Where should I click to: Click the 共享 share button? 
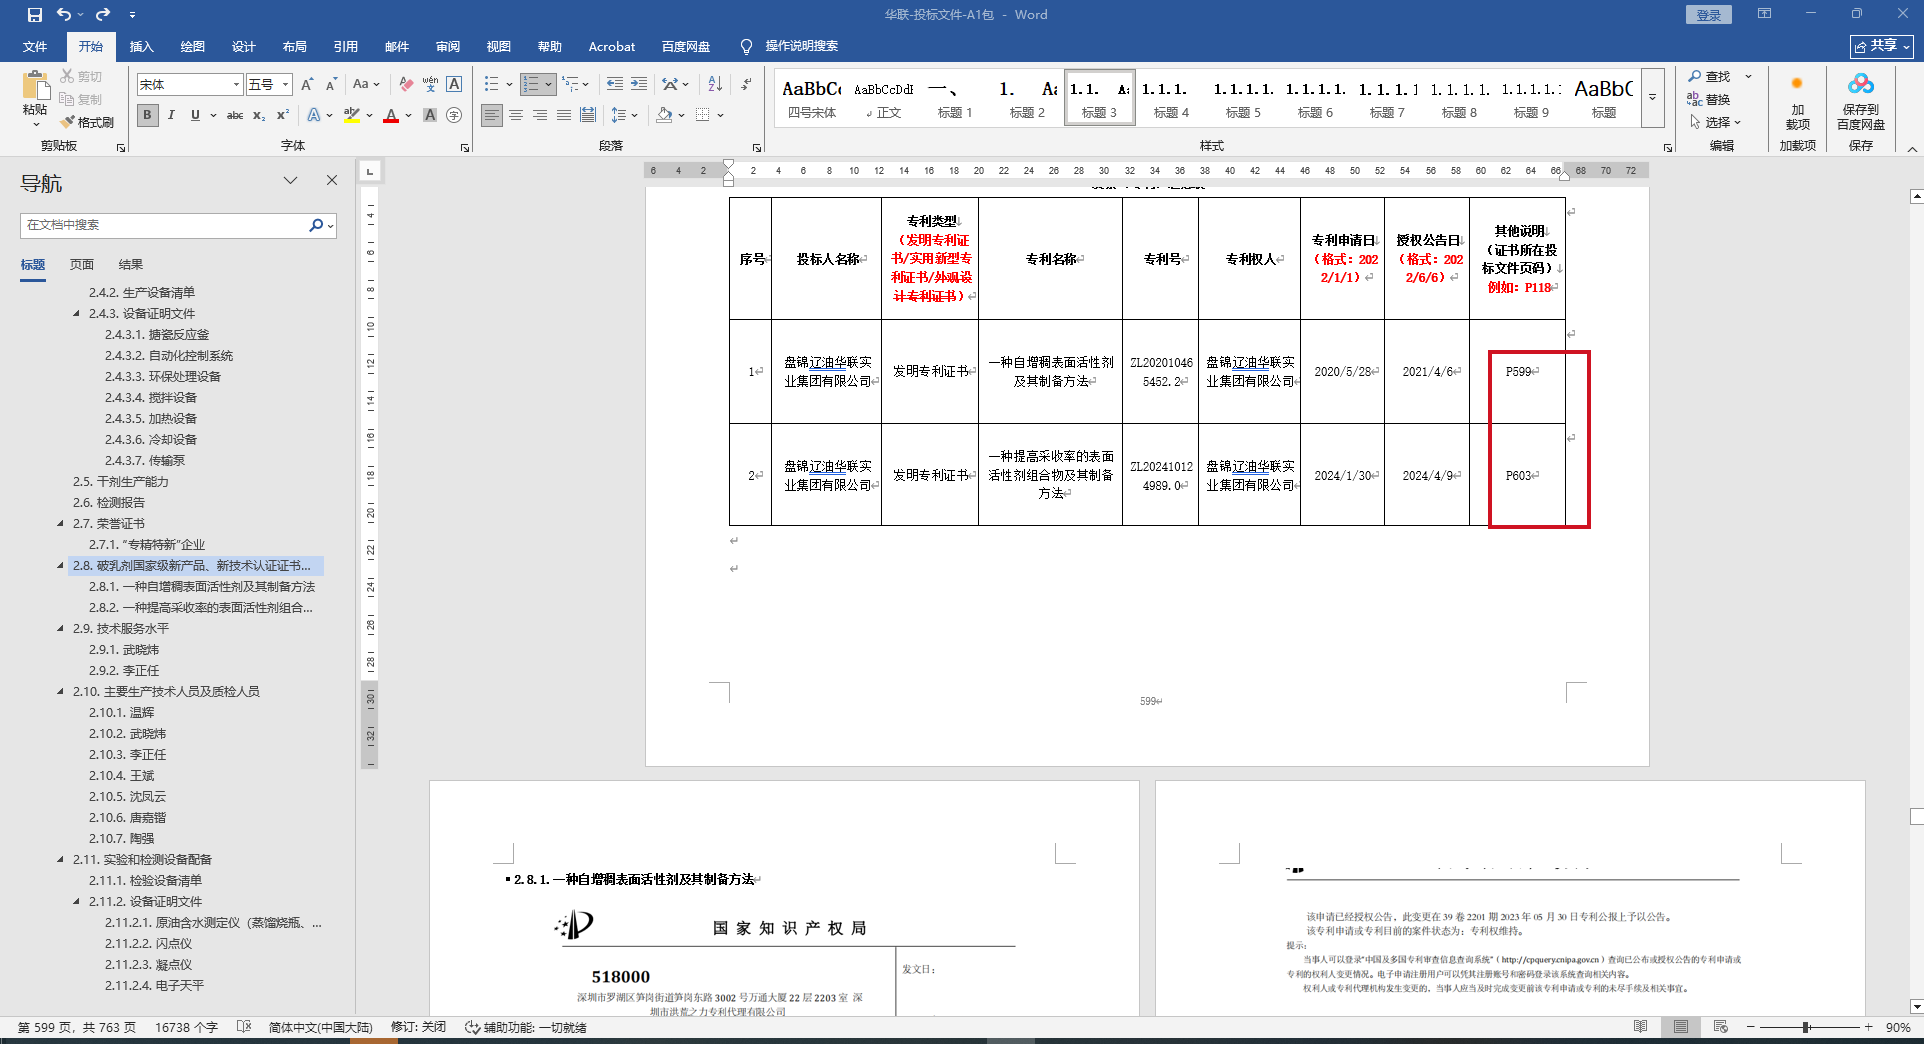point(1881,47)
